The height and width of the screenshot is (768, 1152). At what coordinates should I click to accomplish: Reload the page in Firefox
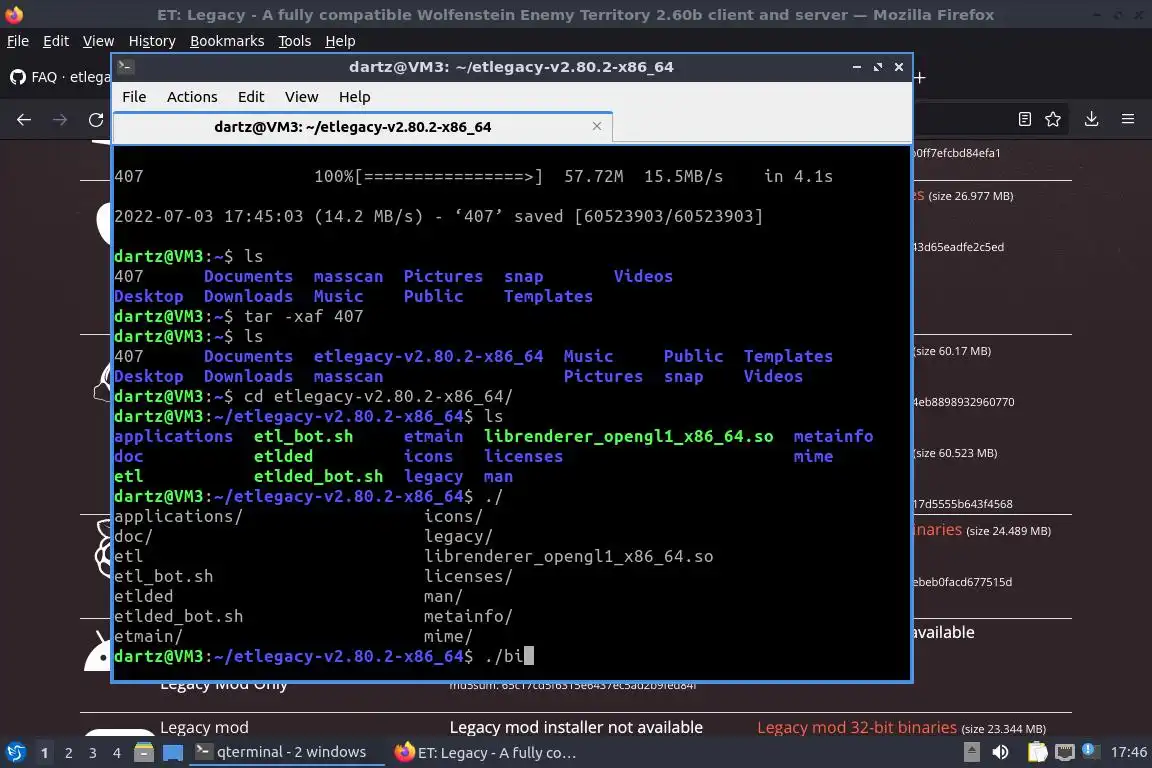(96, 119)
